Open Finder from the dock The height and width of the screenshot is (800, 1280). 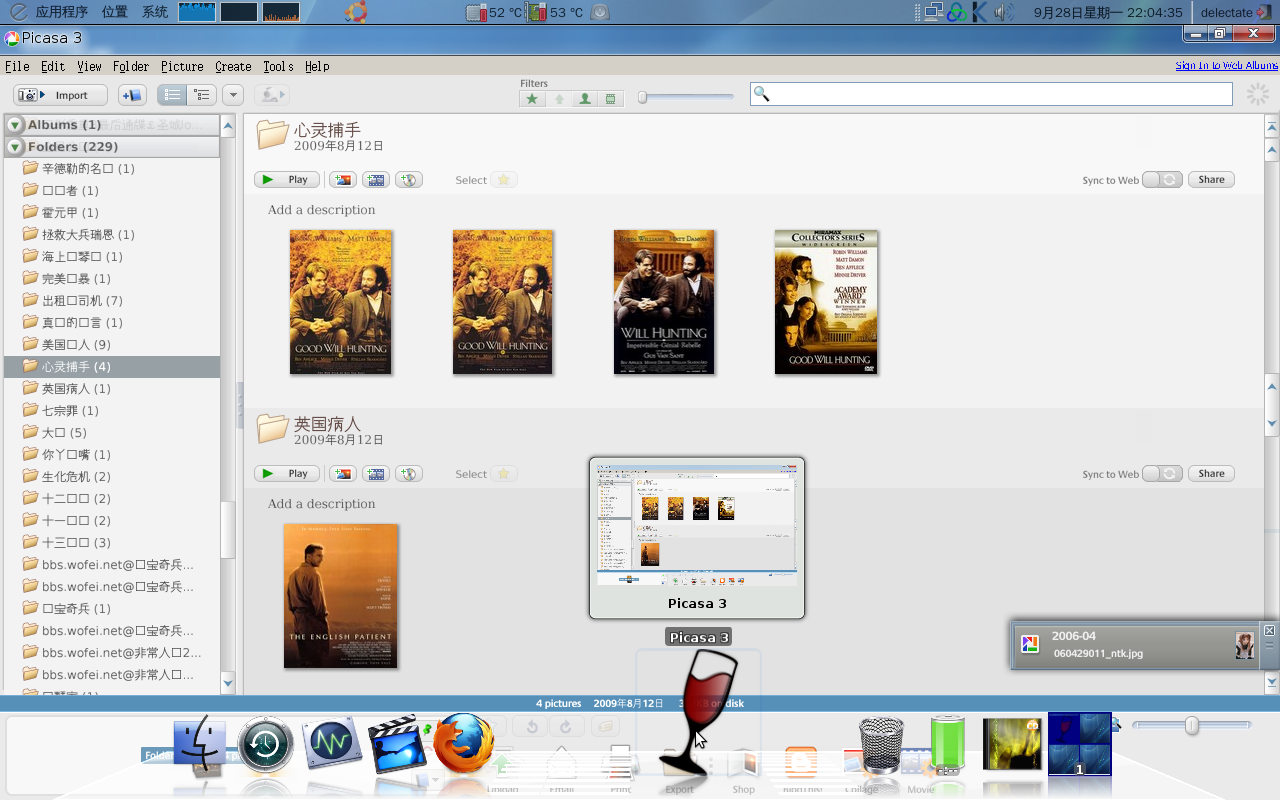click(x=201, y=745)
